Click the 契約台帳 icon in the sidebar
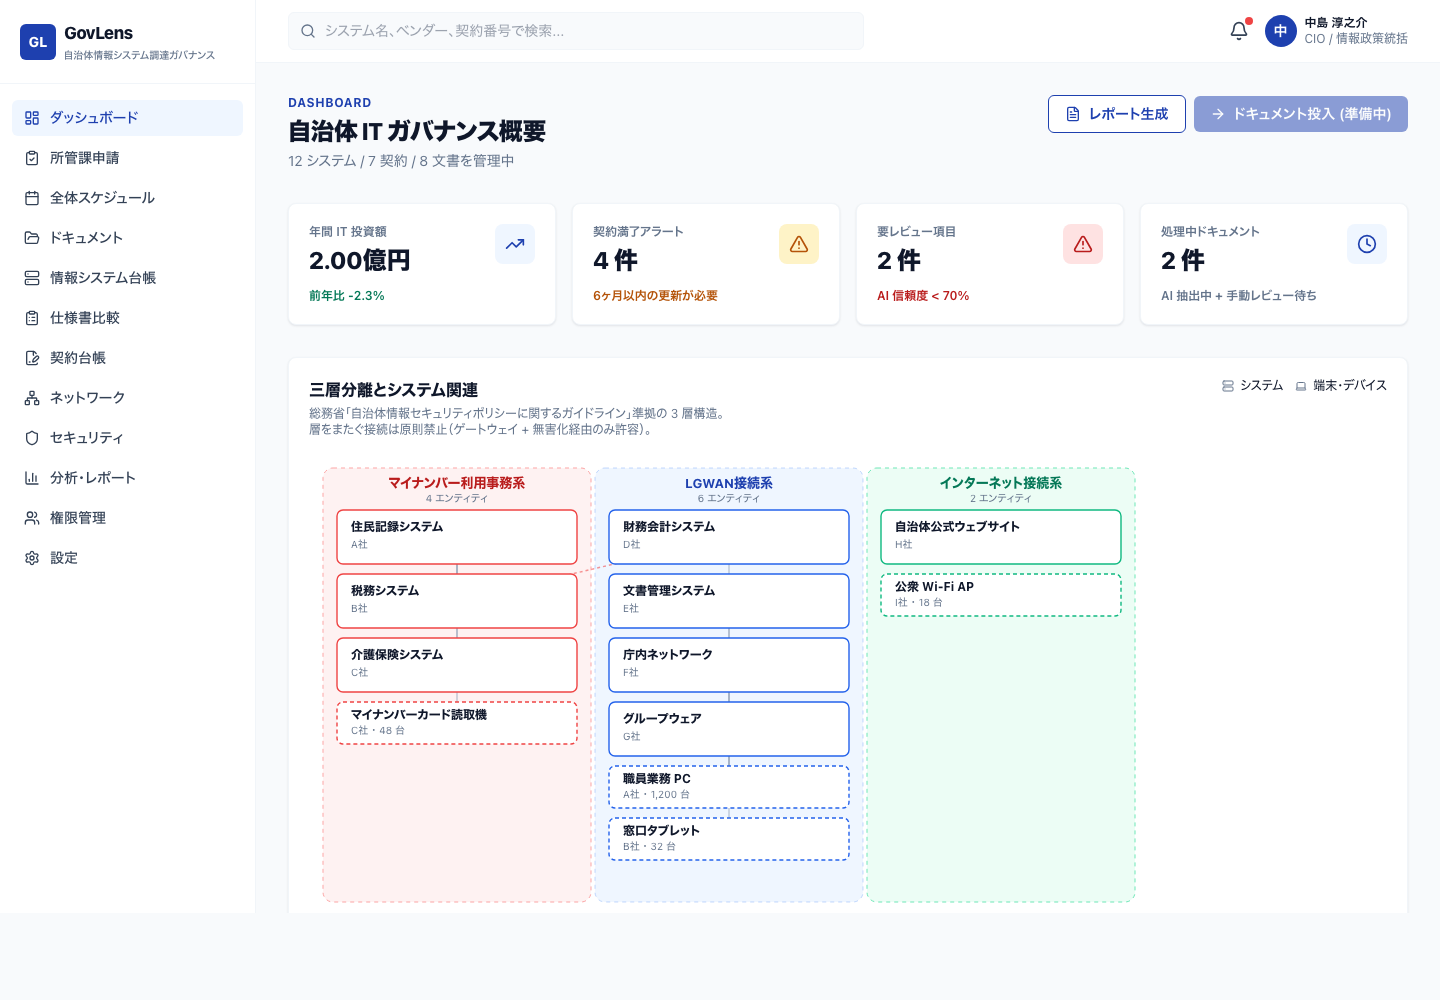 tap(31, 357)
